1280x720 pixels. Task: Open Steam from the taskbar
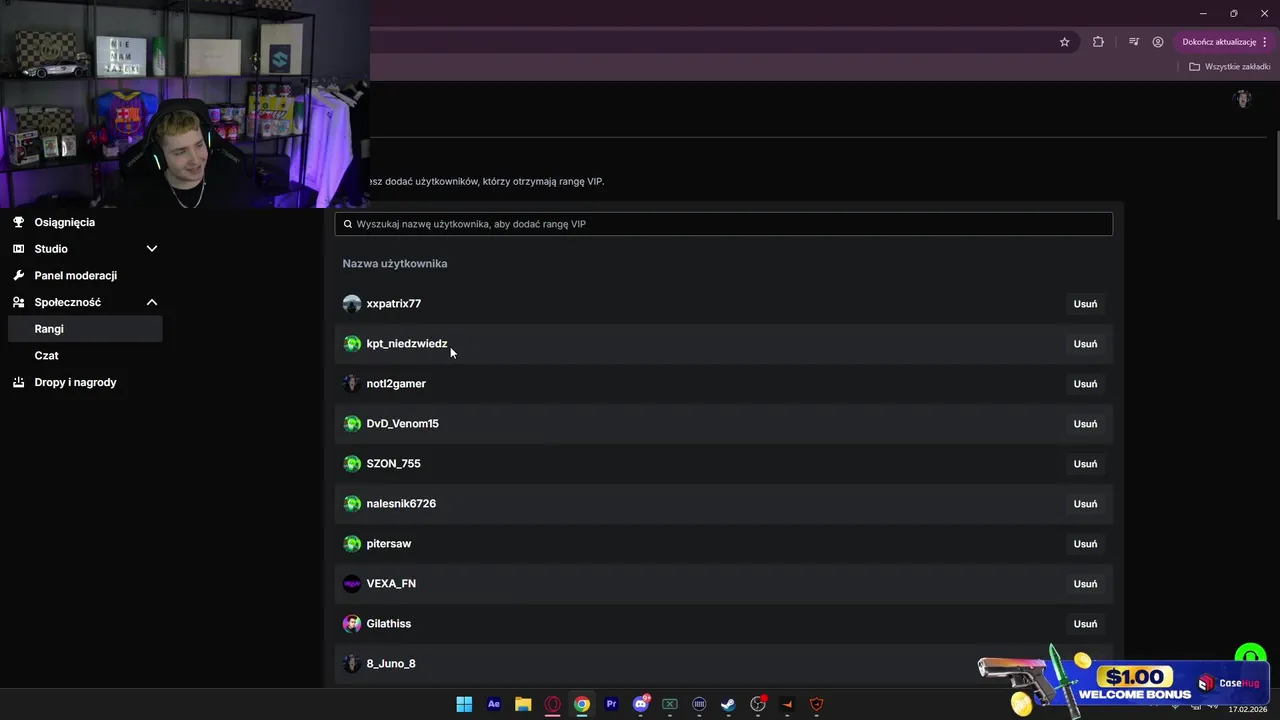coord(728,704)
